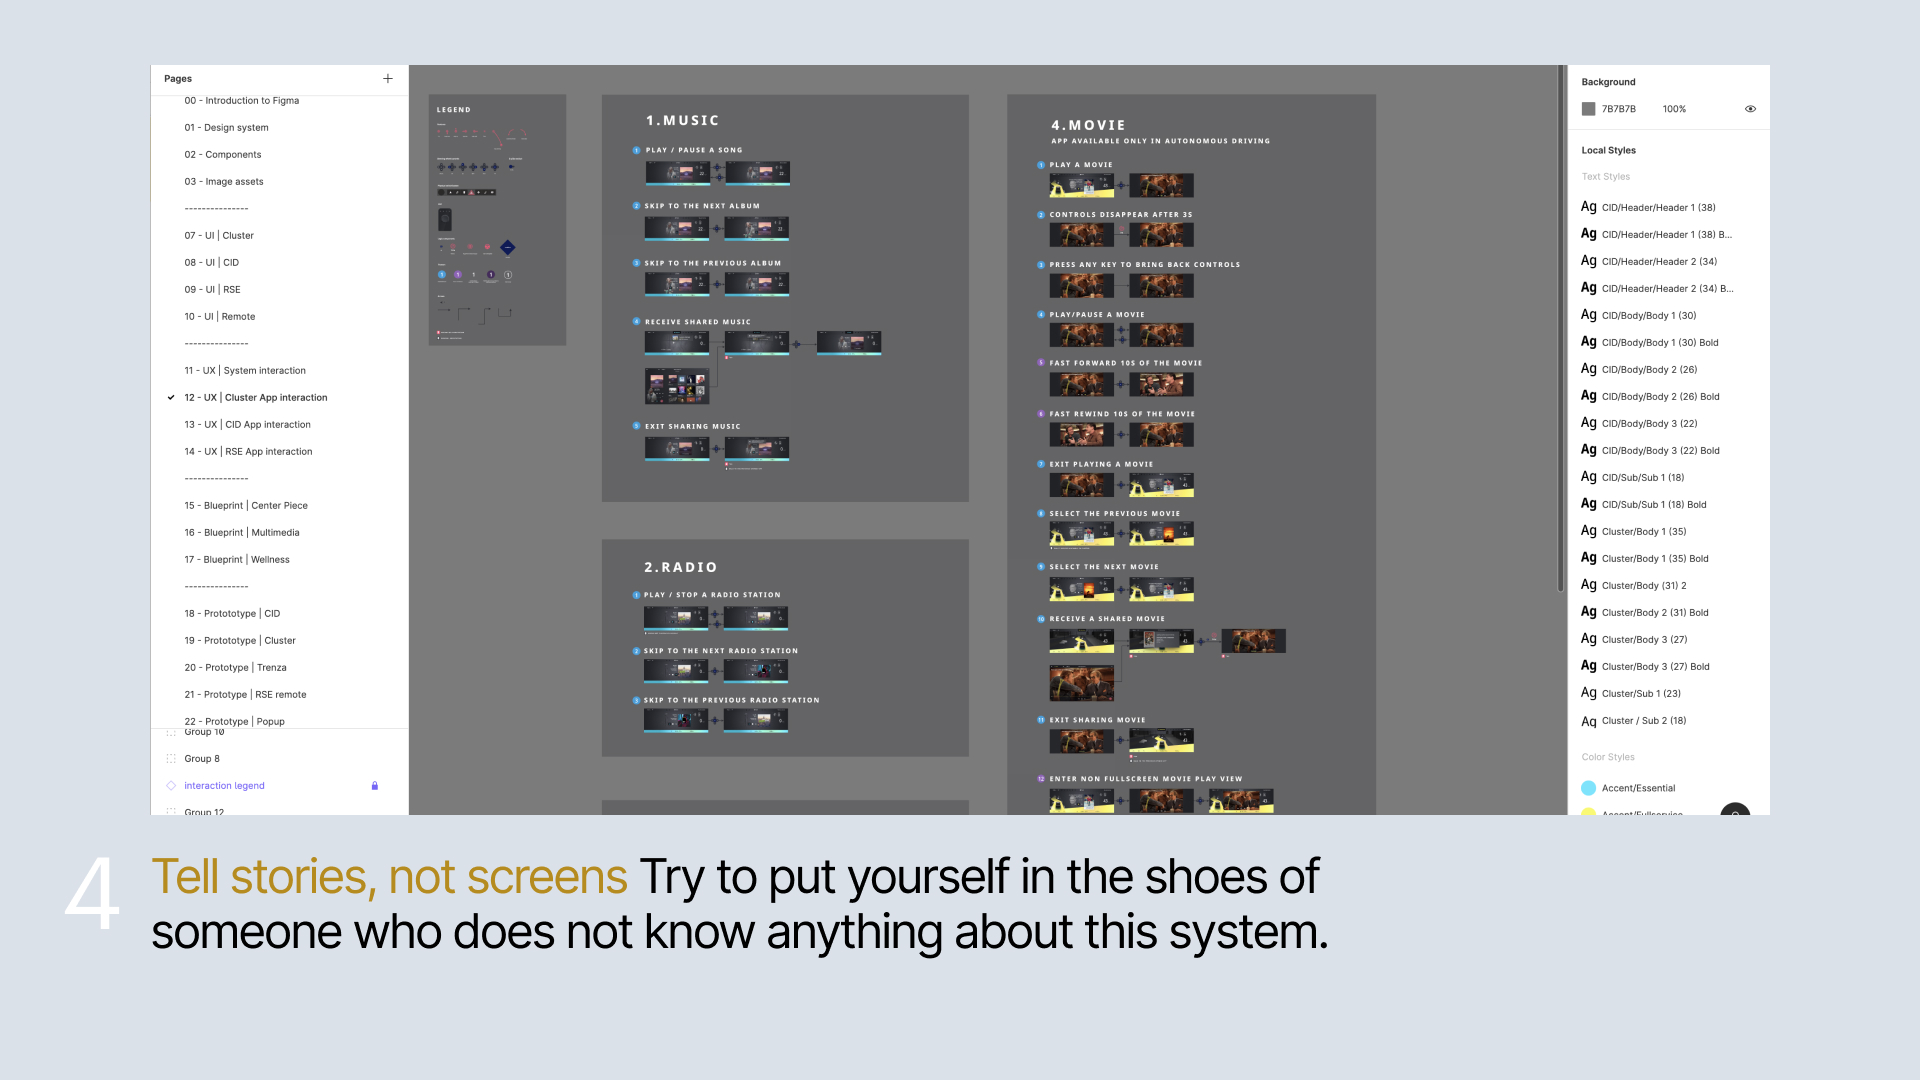Click the lock icon on interaction legend layer
1920x1080 pixels.
click(x=375, y=786)
